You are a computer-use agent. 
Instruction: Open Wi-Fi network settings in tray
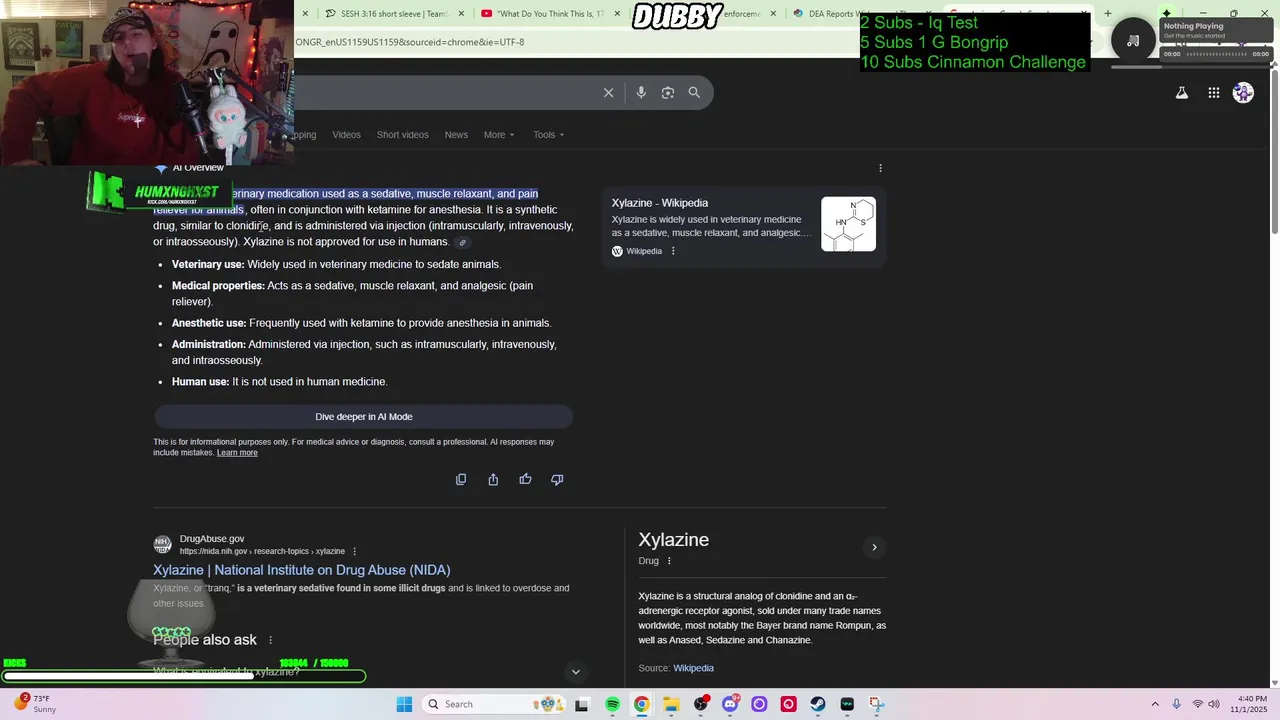point(1197,704)
